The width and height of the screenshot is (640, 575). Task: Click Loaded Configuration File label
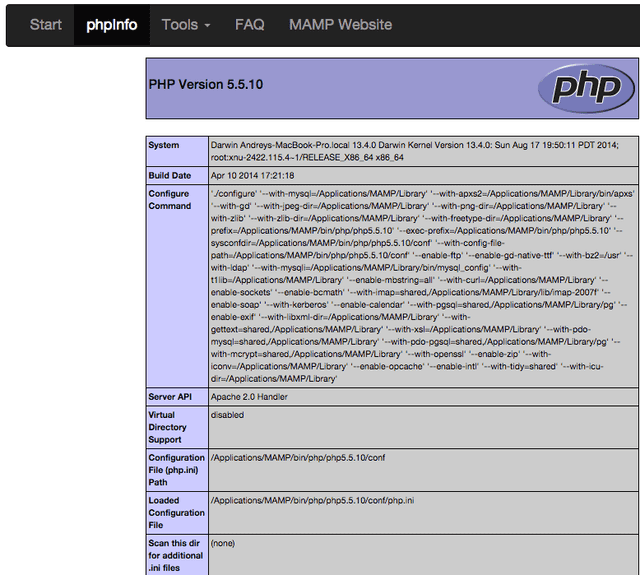(176, 513)
